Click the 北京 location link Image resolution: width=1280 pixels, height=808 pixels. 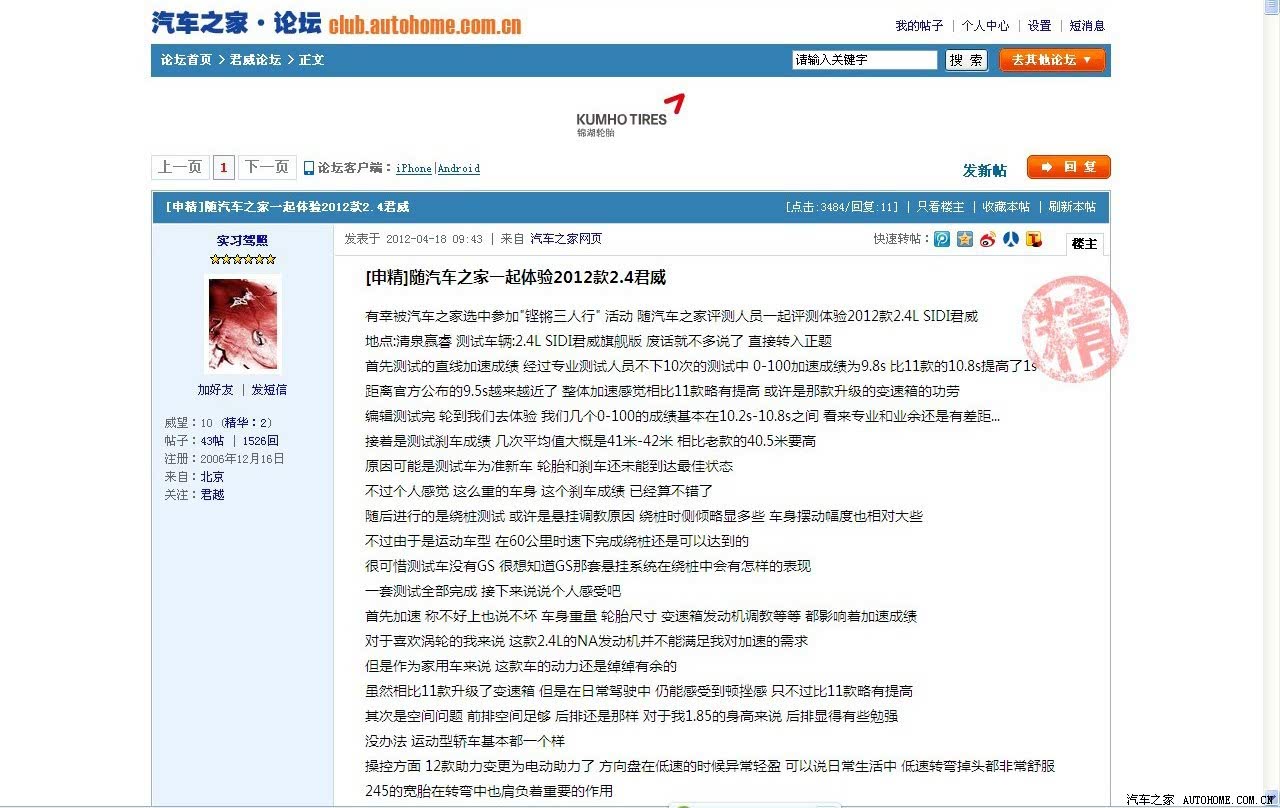212,477
